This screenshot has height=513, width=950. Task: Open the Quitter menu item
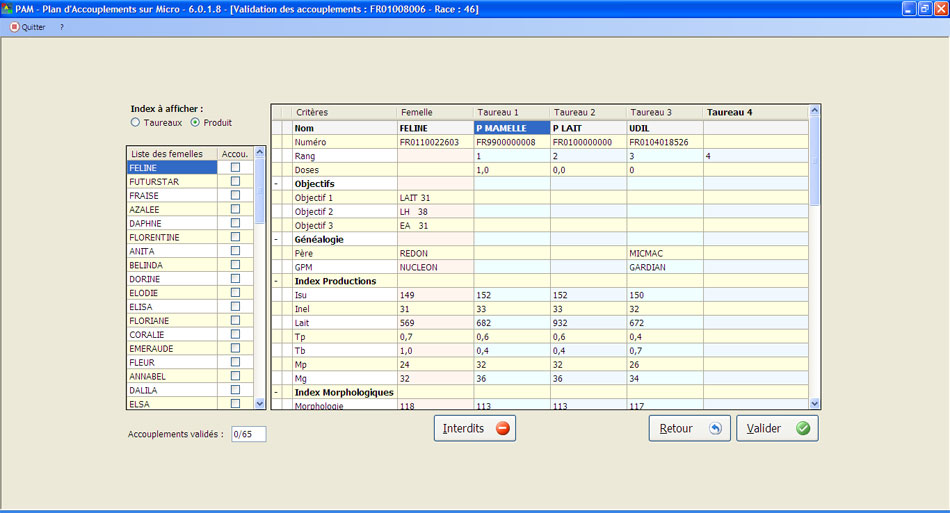pos(33,27)
